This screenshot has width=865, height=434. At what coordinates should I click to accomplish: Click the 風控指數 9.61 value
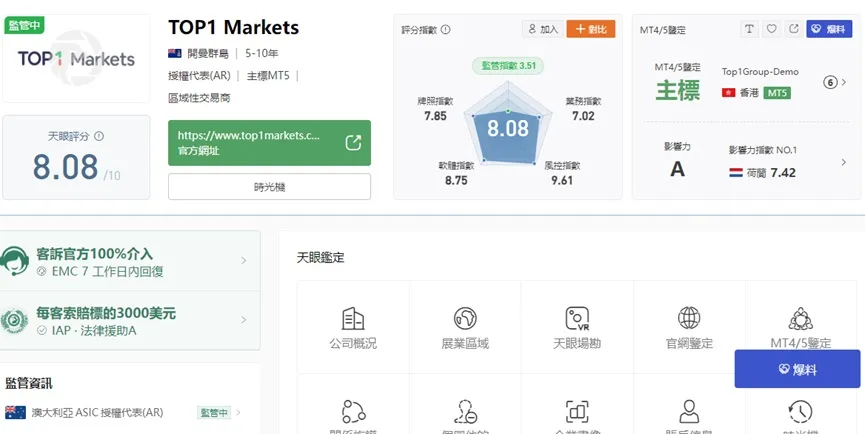(562, 180)
